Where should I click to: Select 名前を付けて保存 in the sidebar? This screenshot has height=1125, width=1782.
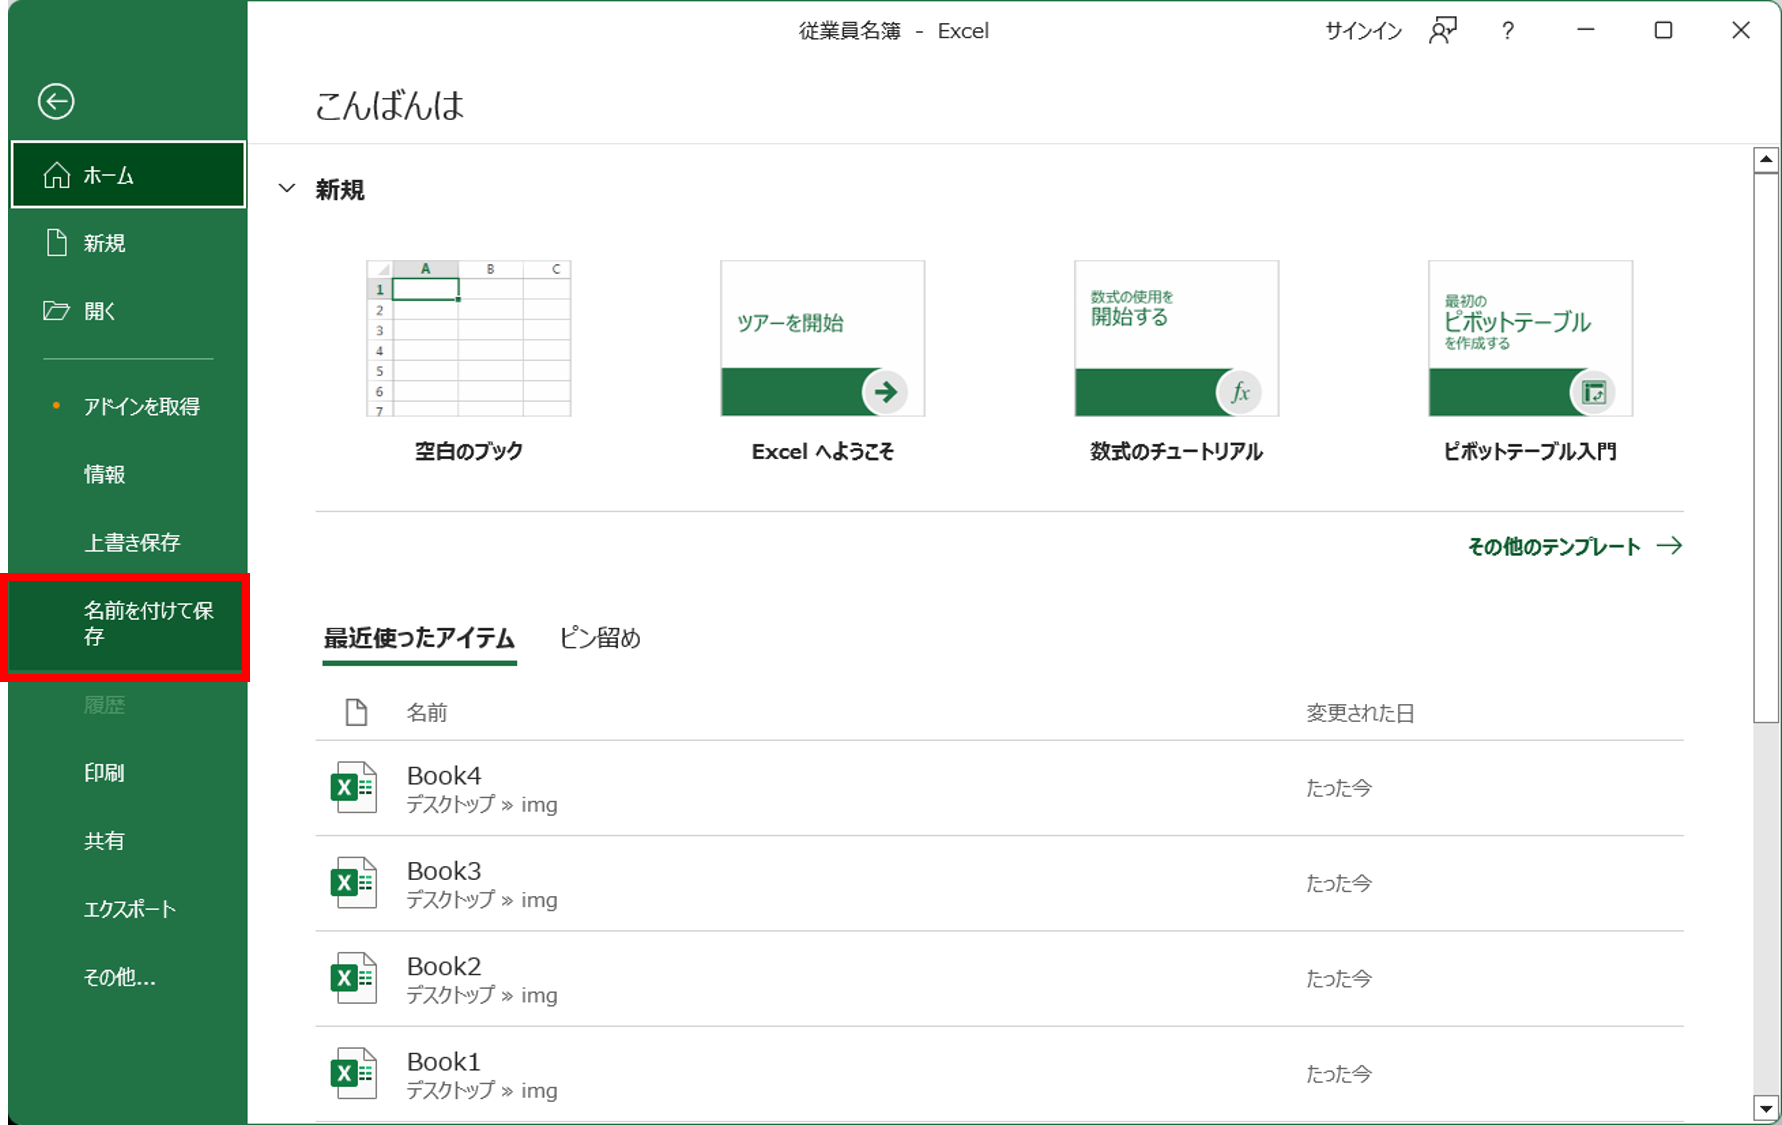pyautogui.click(x=128, y=624)
